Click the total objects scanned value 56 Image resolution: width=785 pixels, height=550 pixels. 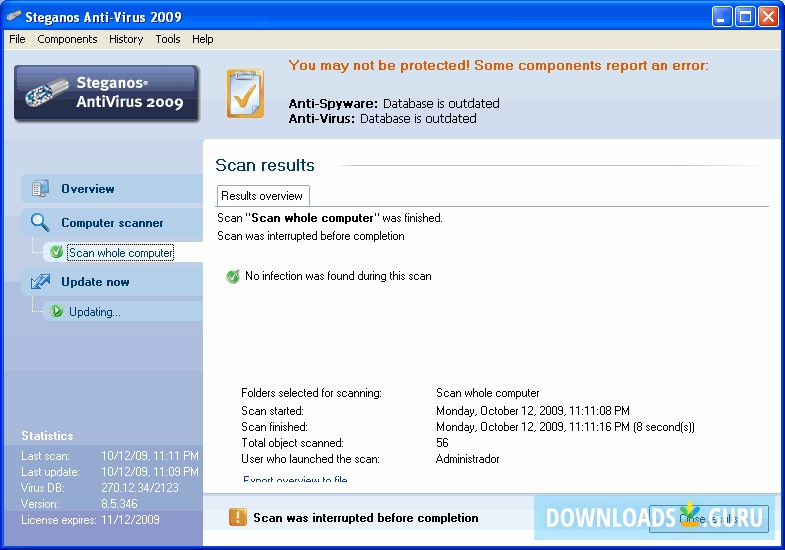[x=442, y=443]
